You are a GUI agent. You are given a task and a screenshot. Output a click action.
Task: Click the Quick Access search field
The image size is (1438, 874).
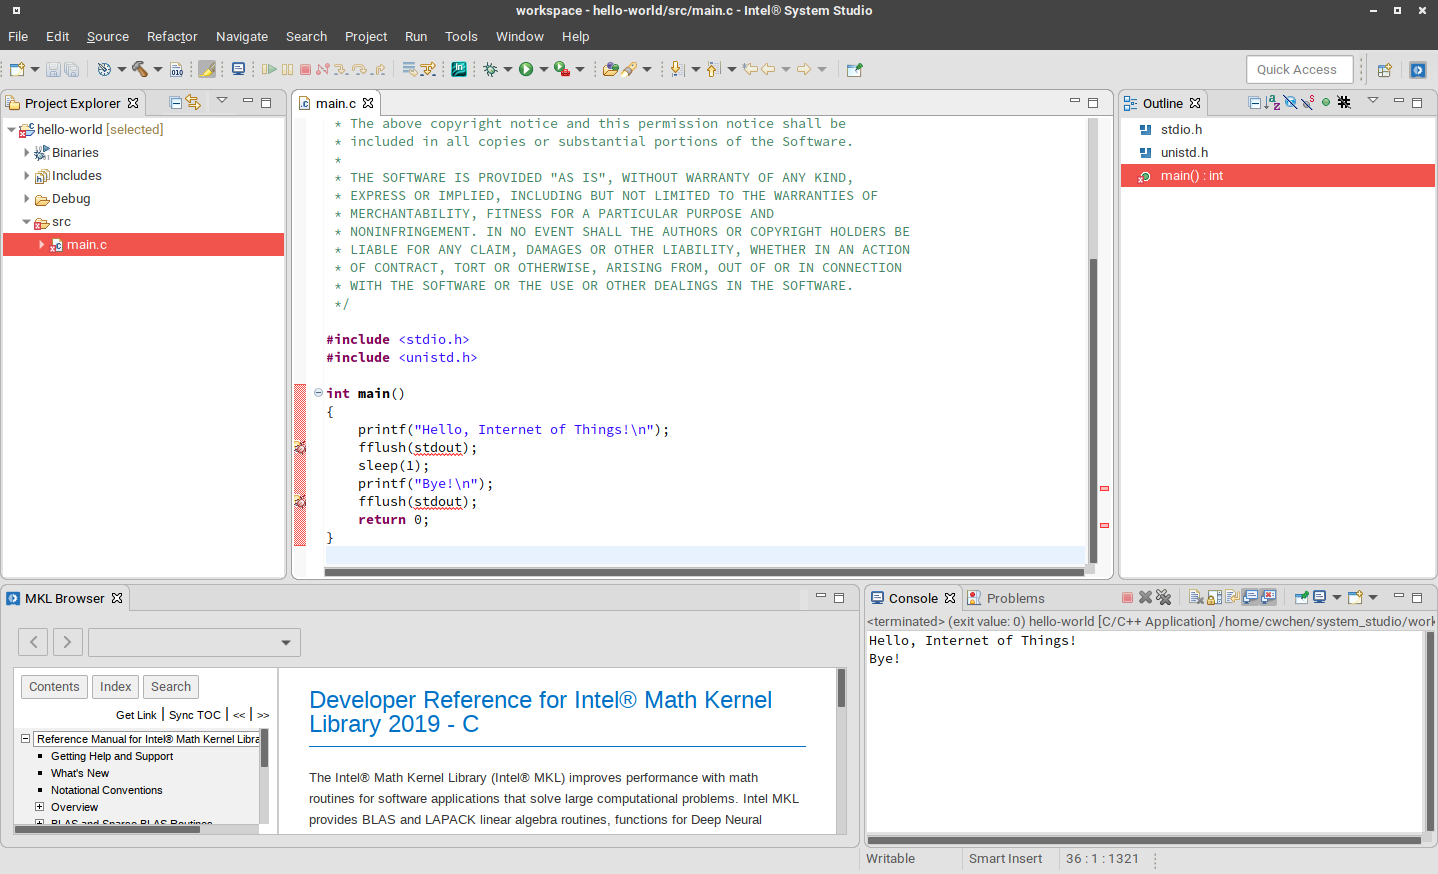coord(1298,69)
